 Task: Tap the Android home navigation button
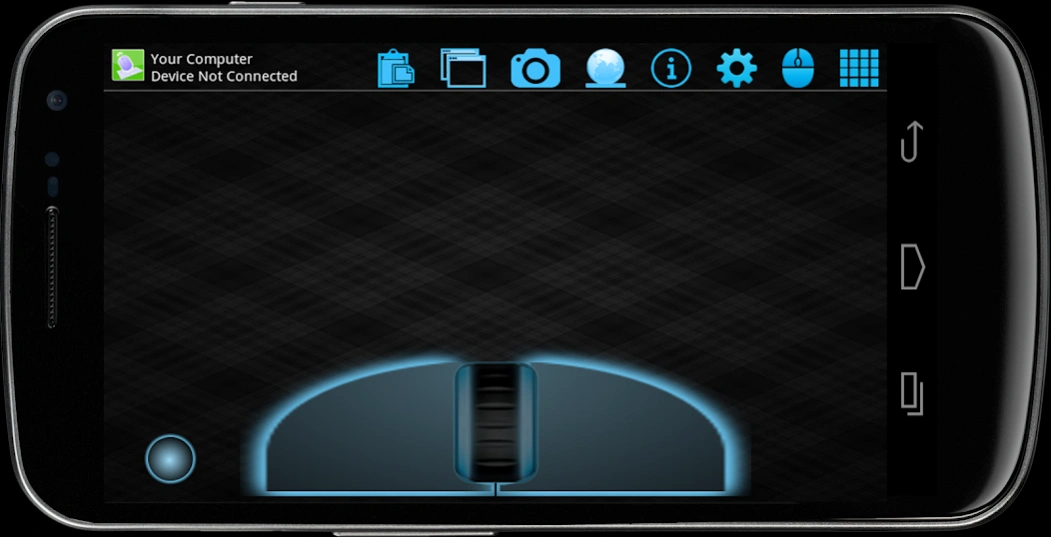pyautogui.click(x=912, y=267)
